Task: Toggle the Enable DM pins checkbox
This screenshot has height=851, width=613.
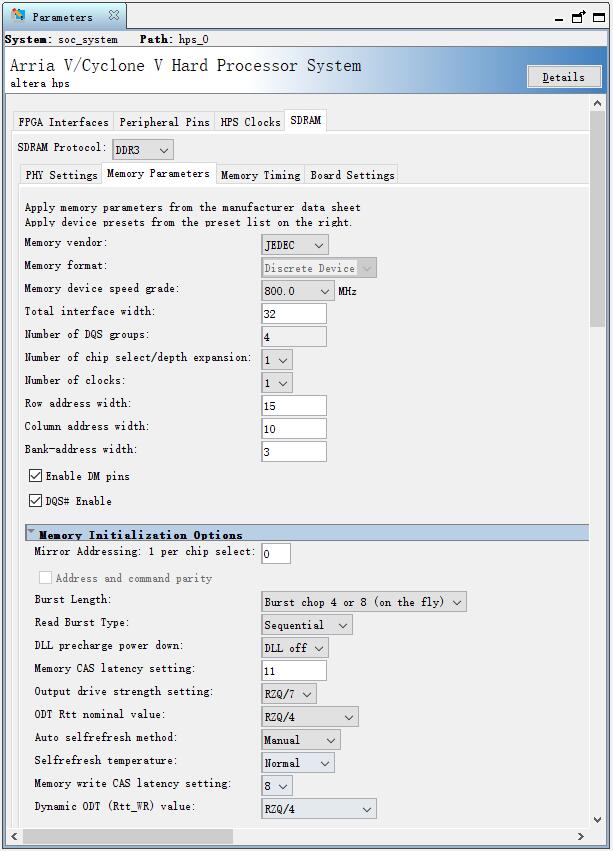Action: [35, 476]
